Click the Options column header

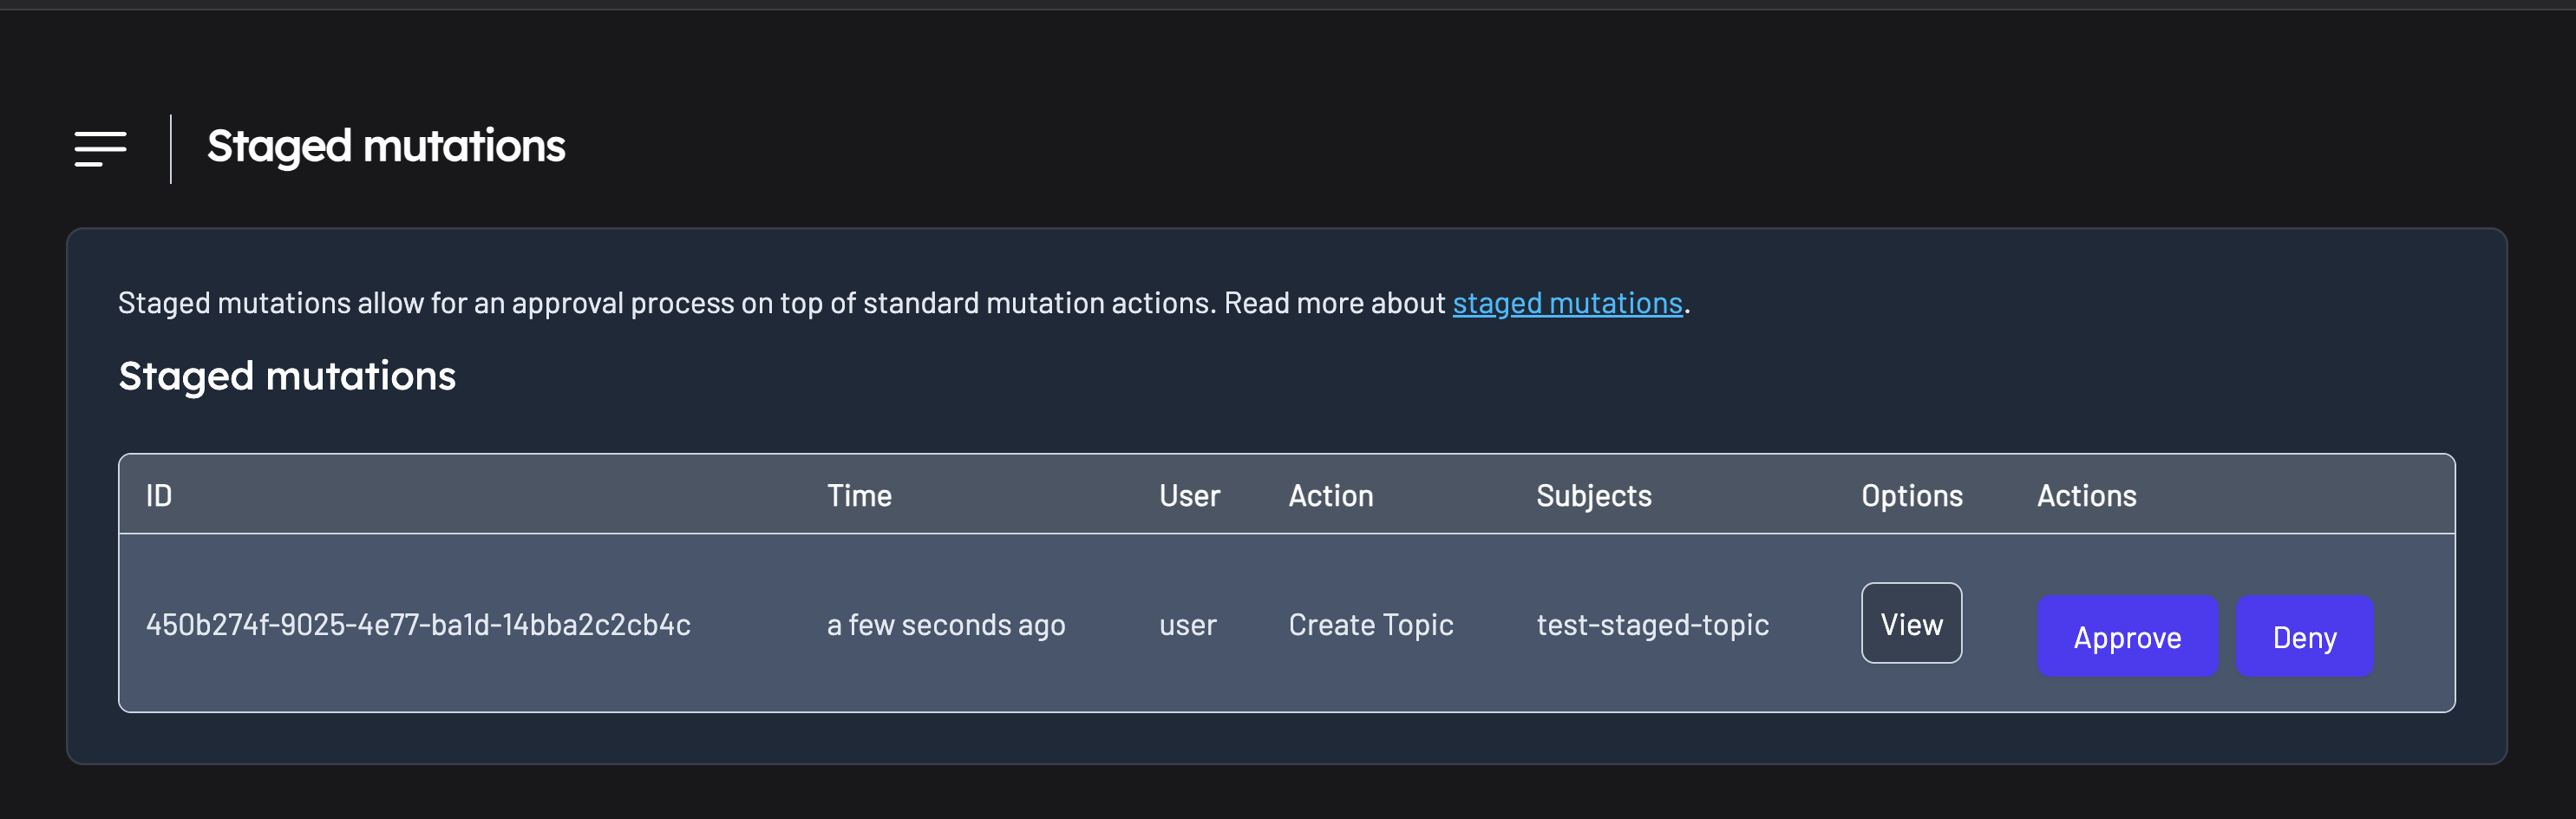1911,496
